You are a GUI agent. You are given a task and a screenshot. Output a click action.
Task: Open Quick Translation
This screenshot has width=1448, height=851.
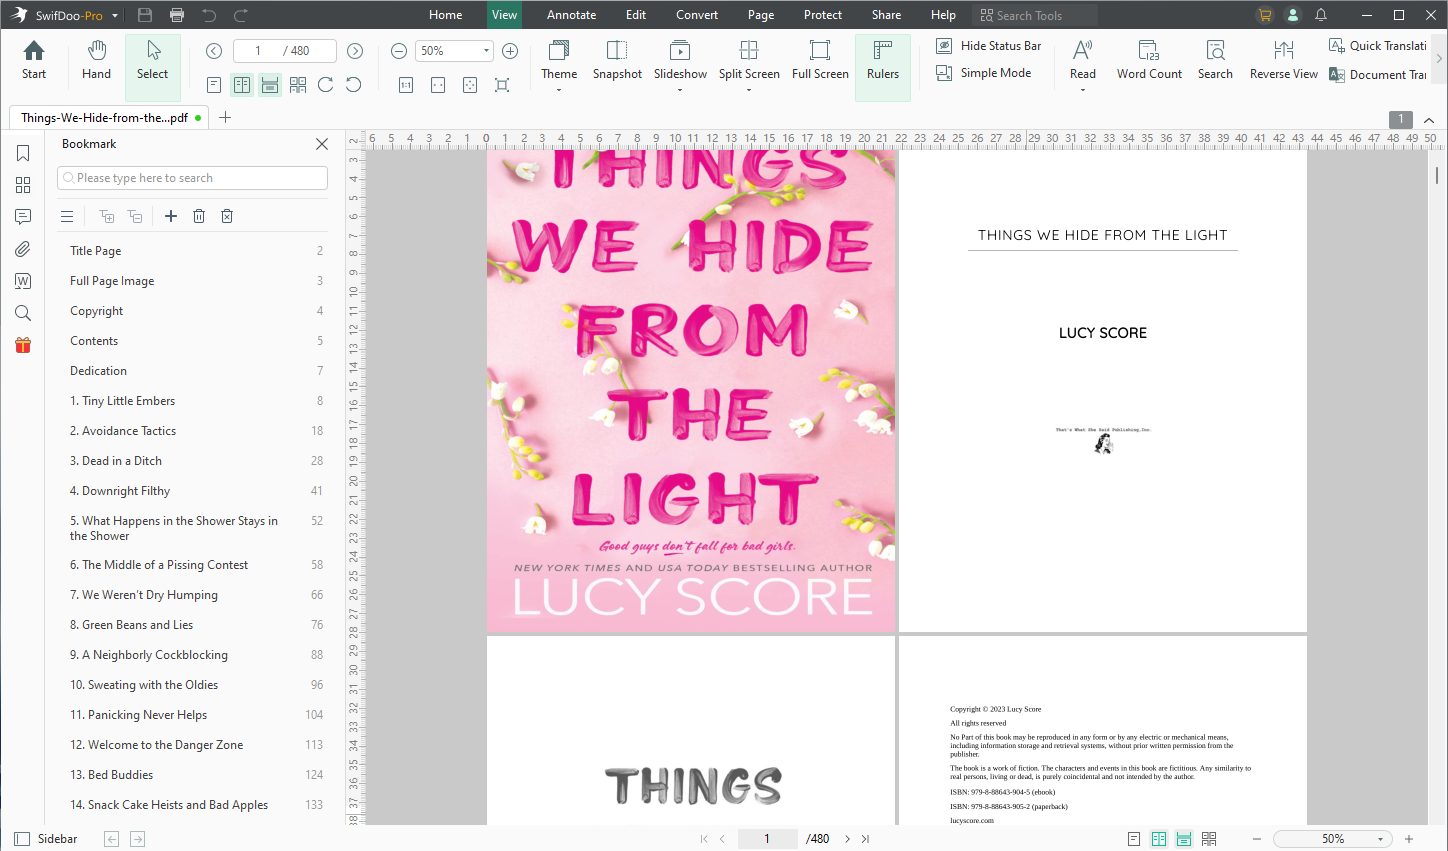[x=1378, y=46]
